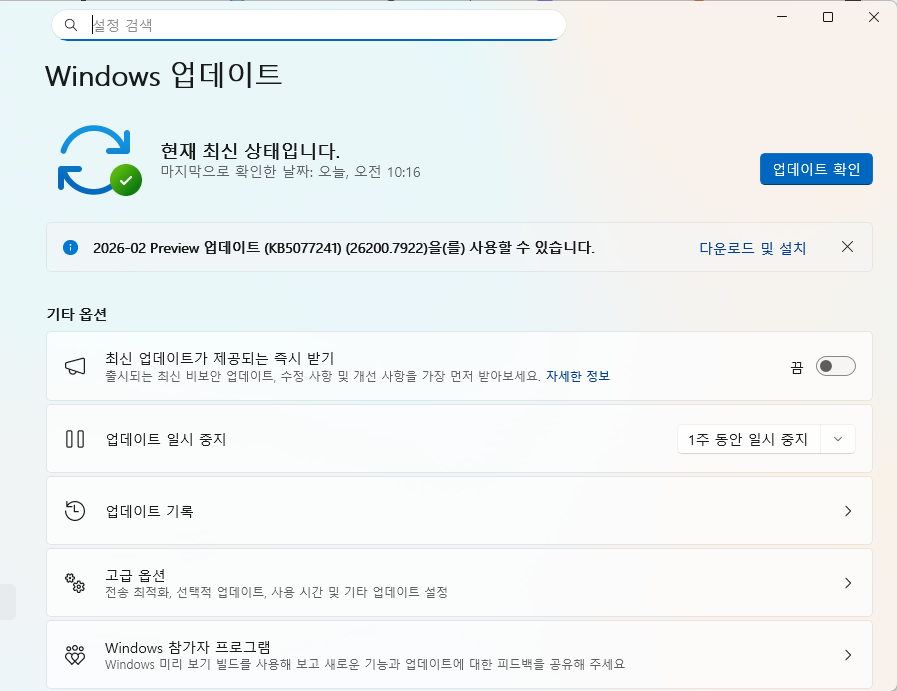Click the Windows 미리 보기 빌드 description text

[x=365, y=664]
